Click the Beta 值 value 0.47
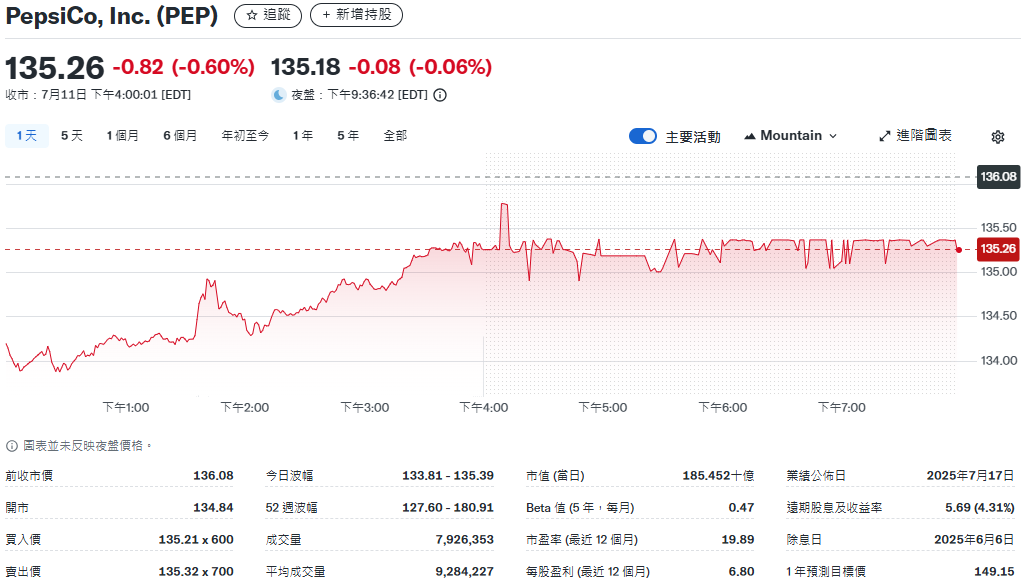Image resolution: width=1025 pixels, height=586 pixels. click(x=741, y=508)
